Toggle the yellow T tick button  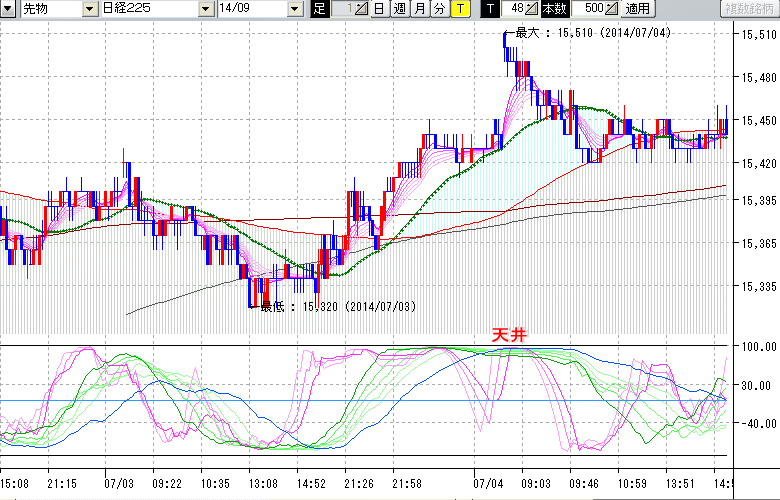[460, 9]
